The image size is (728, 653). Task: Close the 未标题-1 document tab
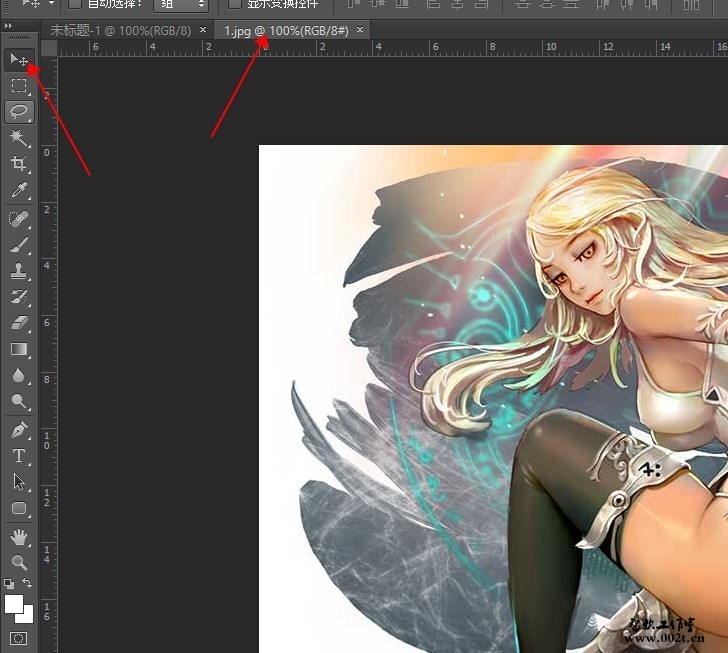pyautogui.click(x=203, y=30)
